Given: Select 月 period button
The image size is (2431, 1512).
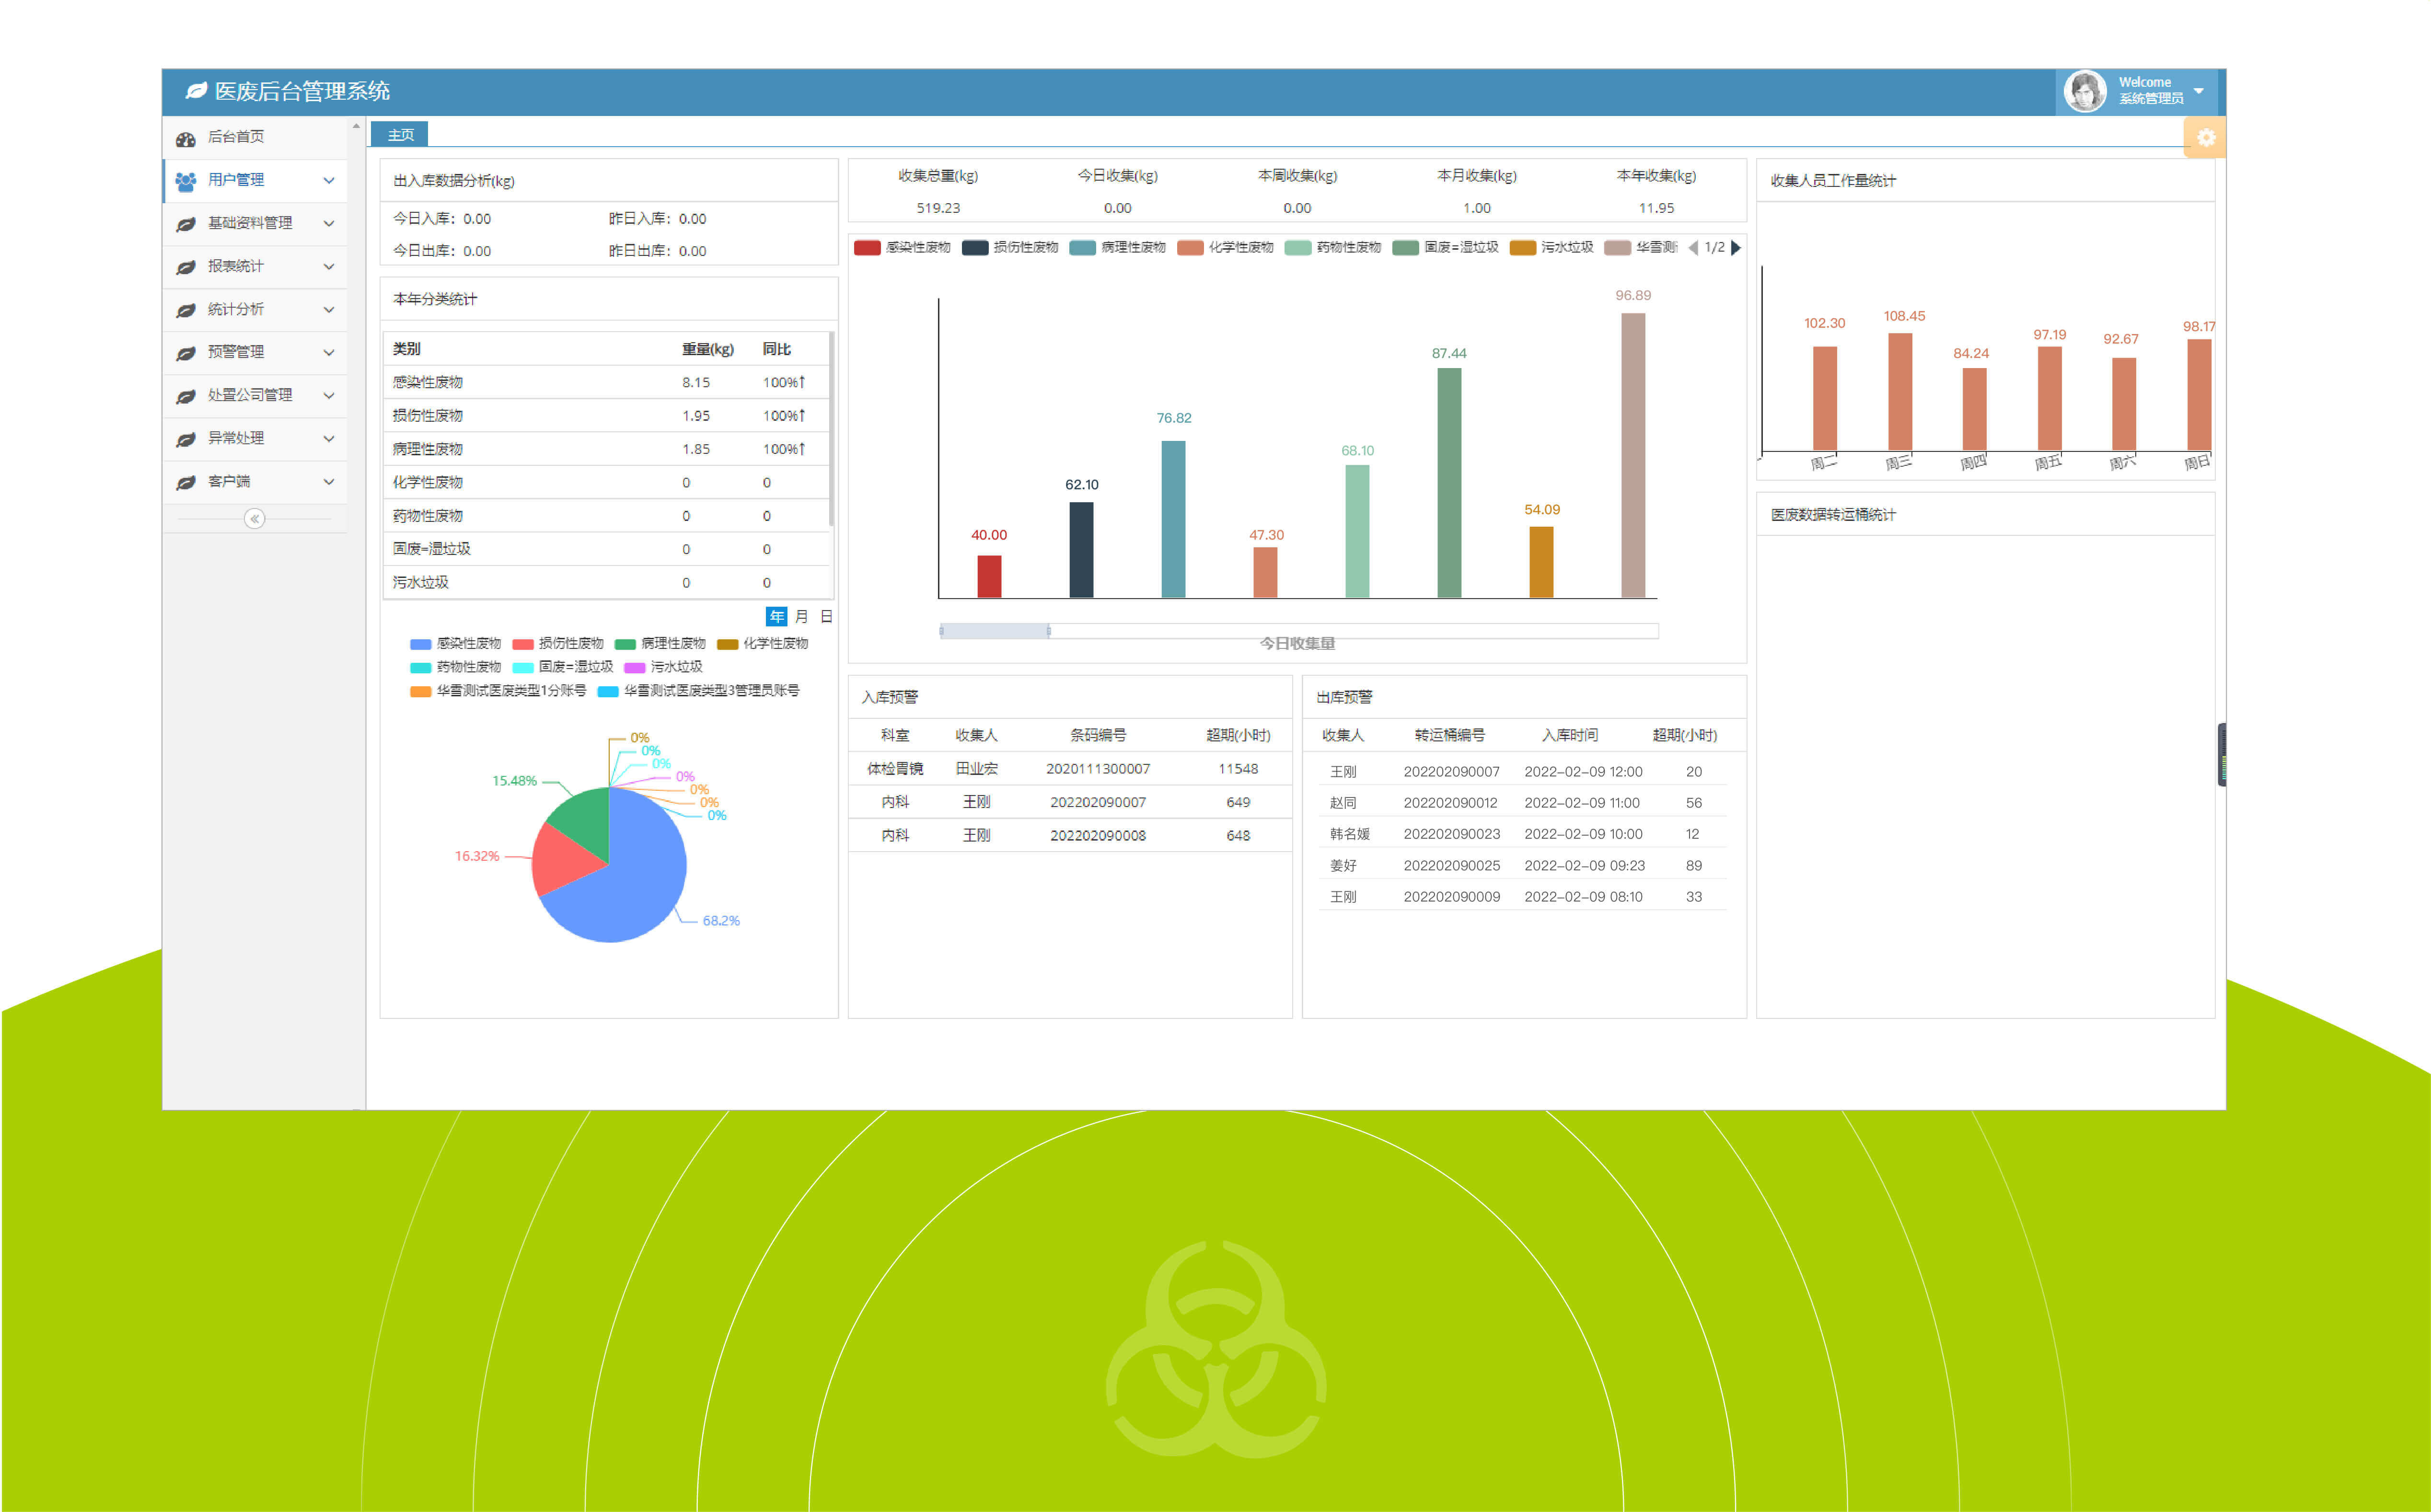Looking at the screenshot, I should (x=801, y=616).
